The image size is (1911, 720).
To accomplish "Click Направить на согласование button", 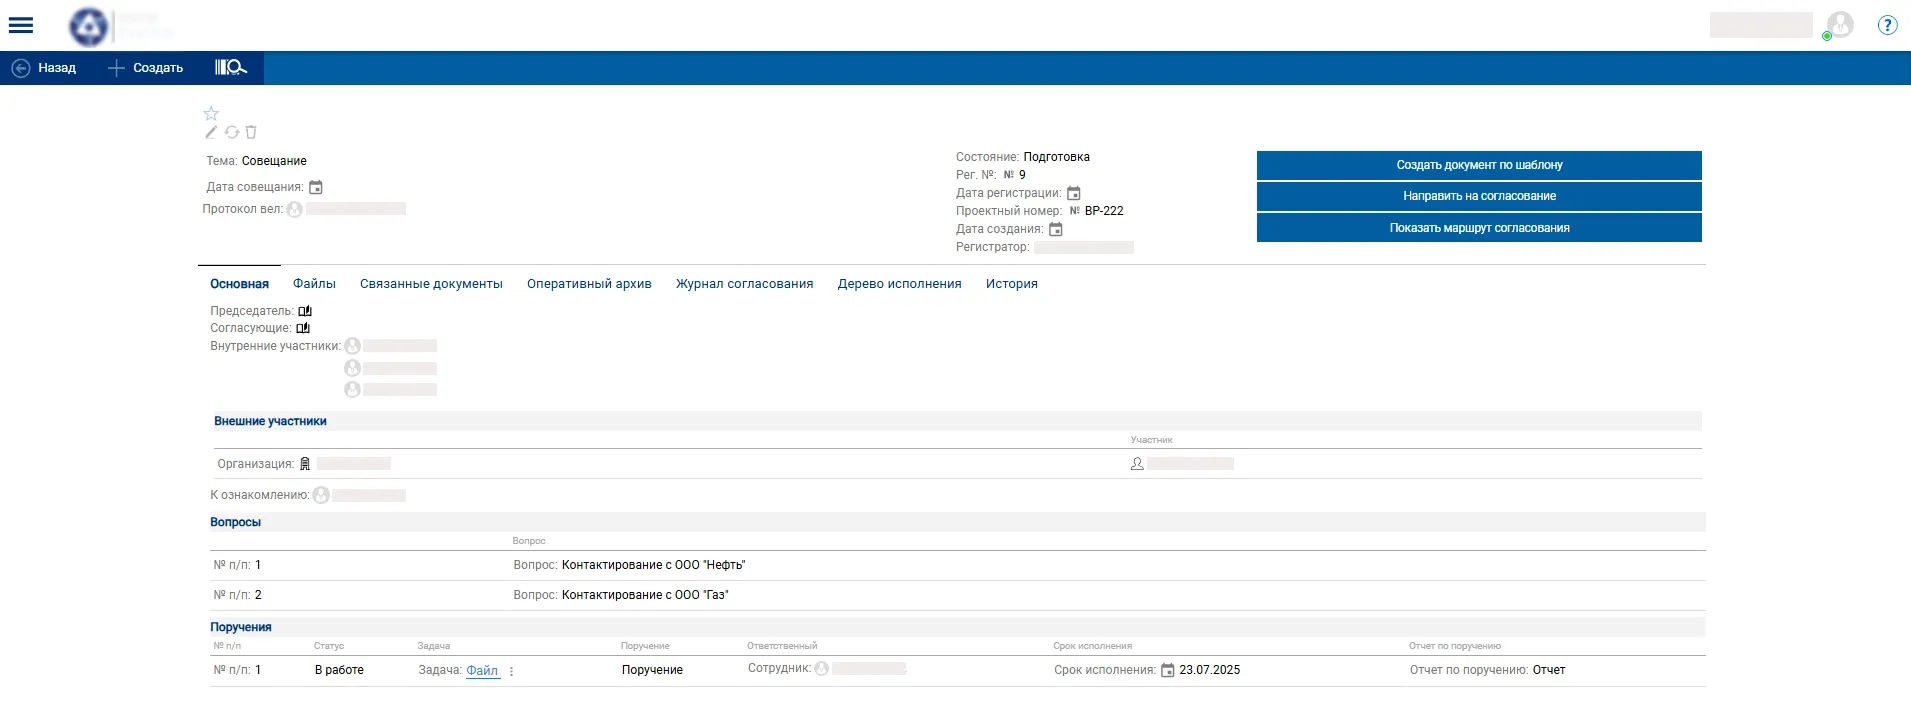I will [1479, 196].
